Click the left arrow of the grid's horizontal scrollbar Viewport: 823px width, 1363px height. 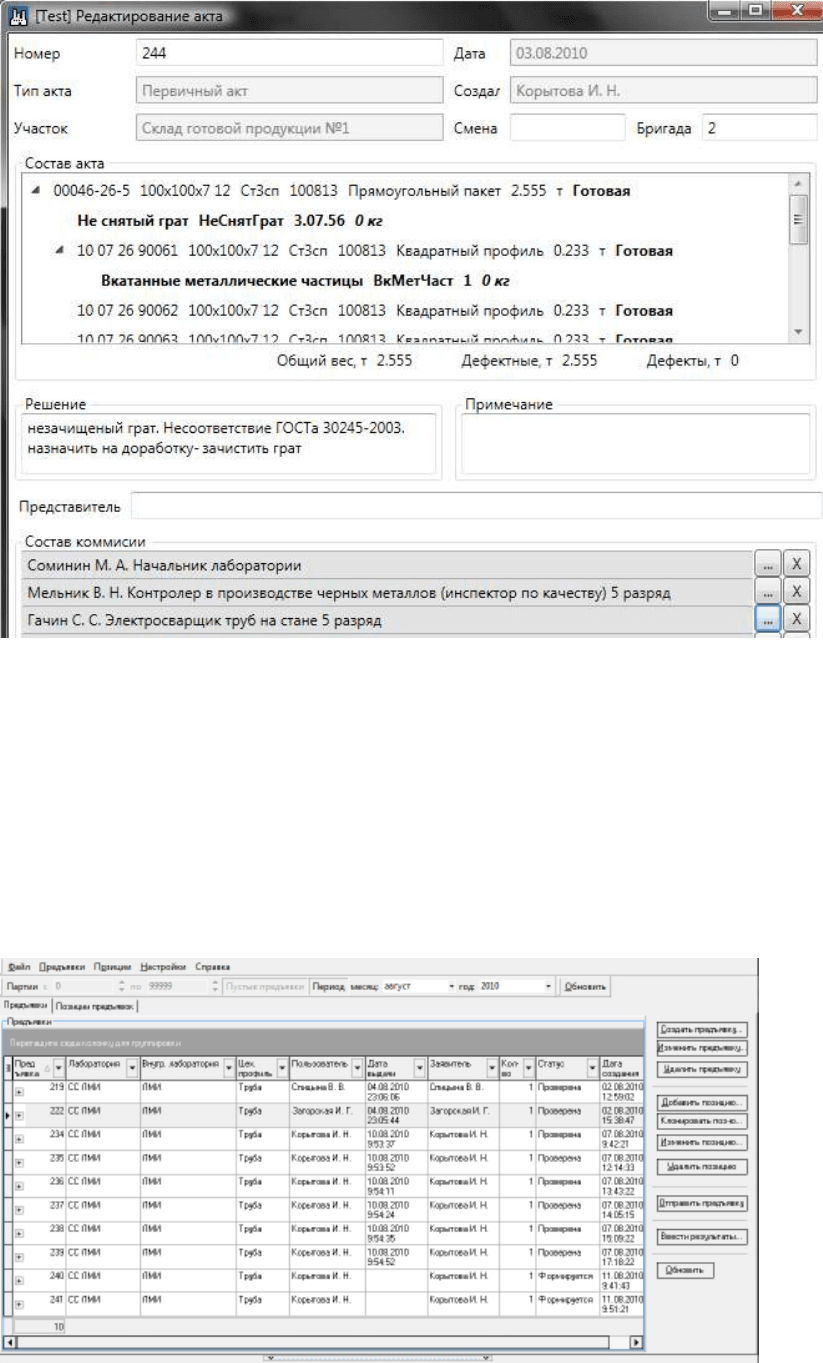coord(11,1340)
